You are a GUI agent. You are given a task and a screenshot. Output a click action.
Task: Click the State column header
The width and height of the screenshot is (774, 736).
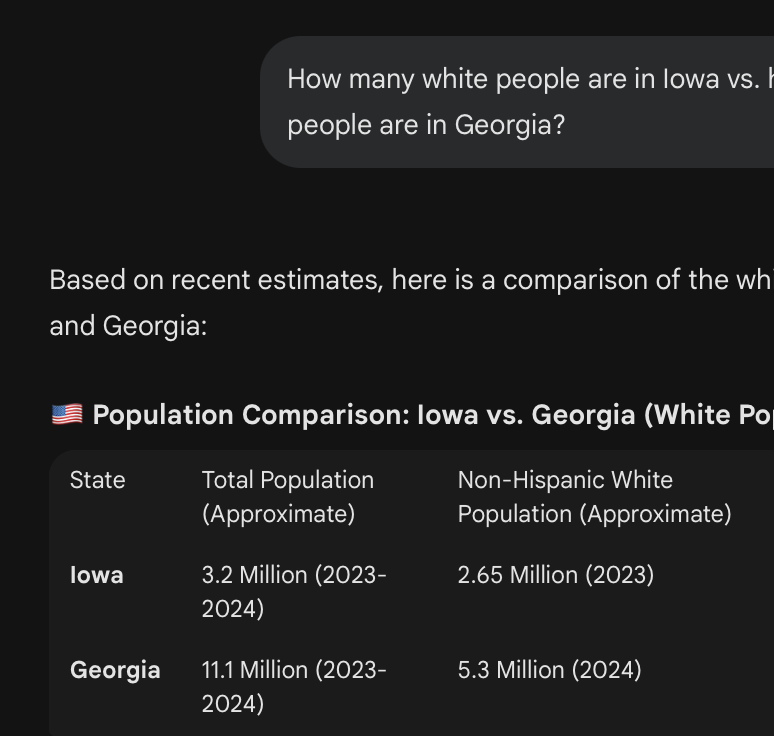97,480
